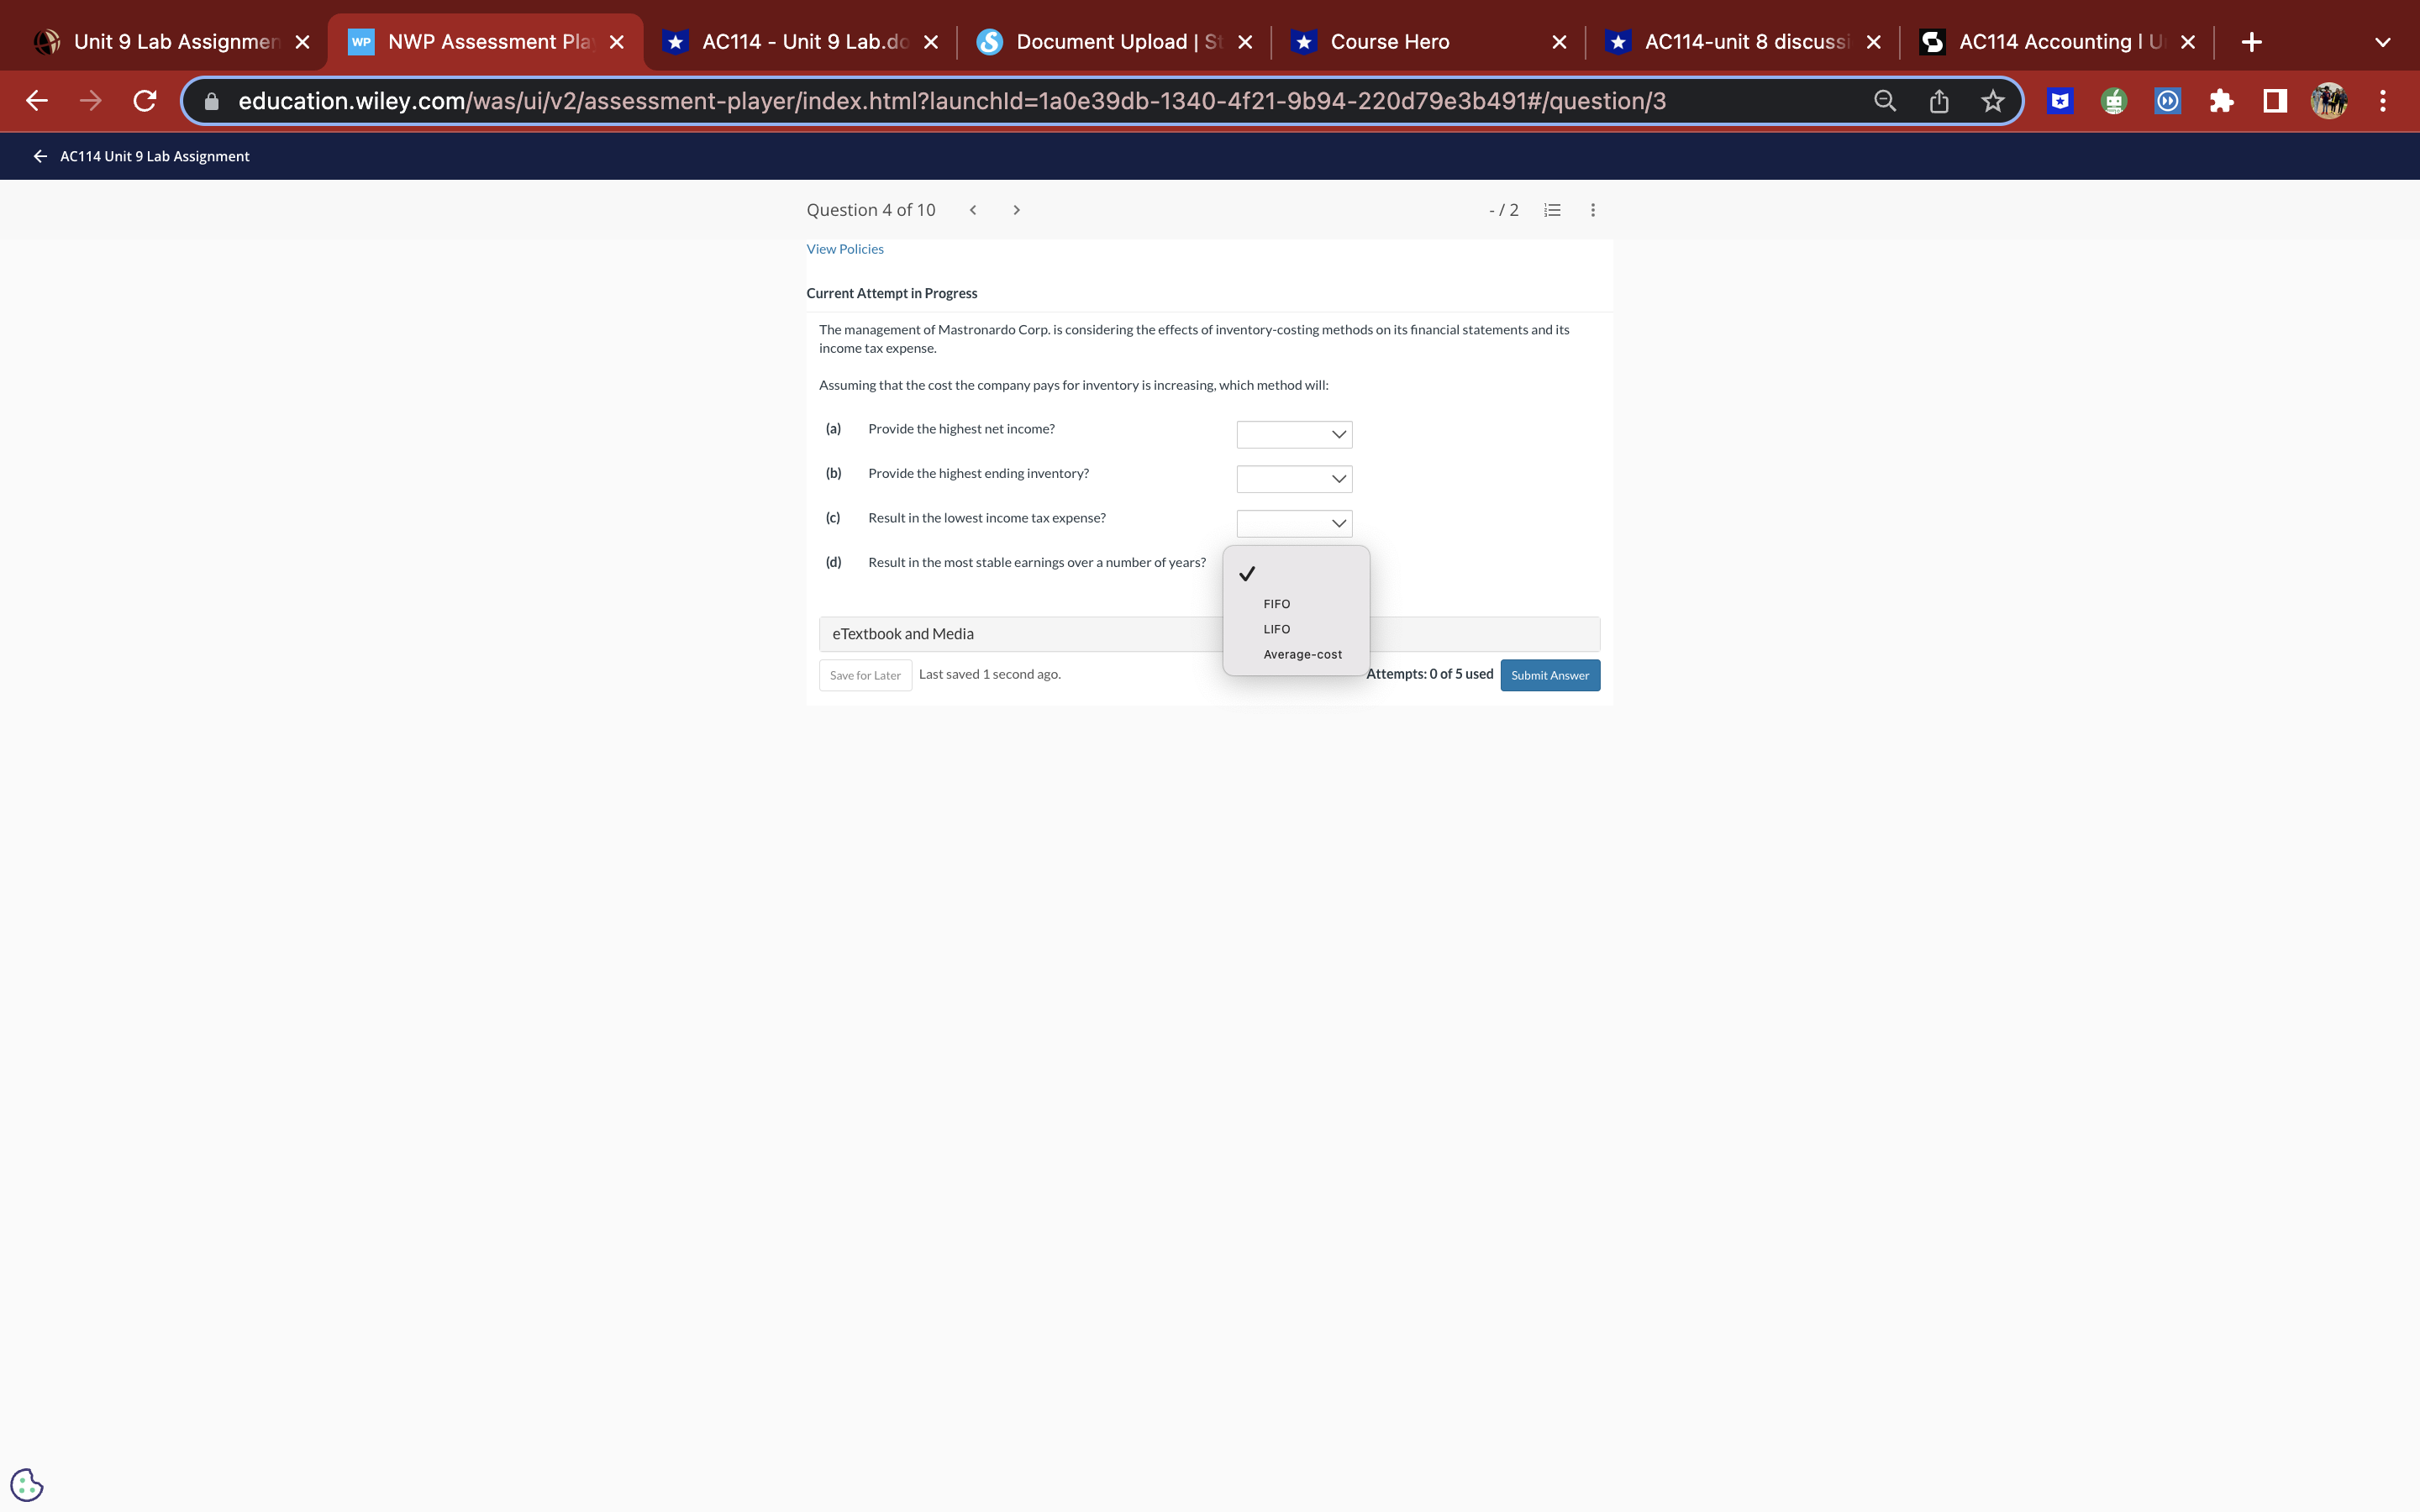Image resolution: width=2420 pixels, height=1512 pixels.
Task: Switch to the Course Hero tab
Action: pyautogui.click(x=1389, y=41)
